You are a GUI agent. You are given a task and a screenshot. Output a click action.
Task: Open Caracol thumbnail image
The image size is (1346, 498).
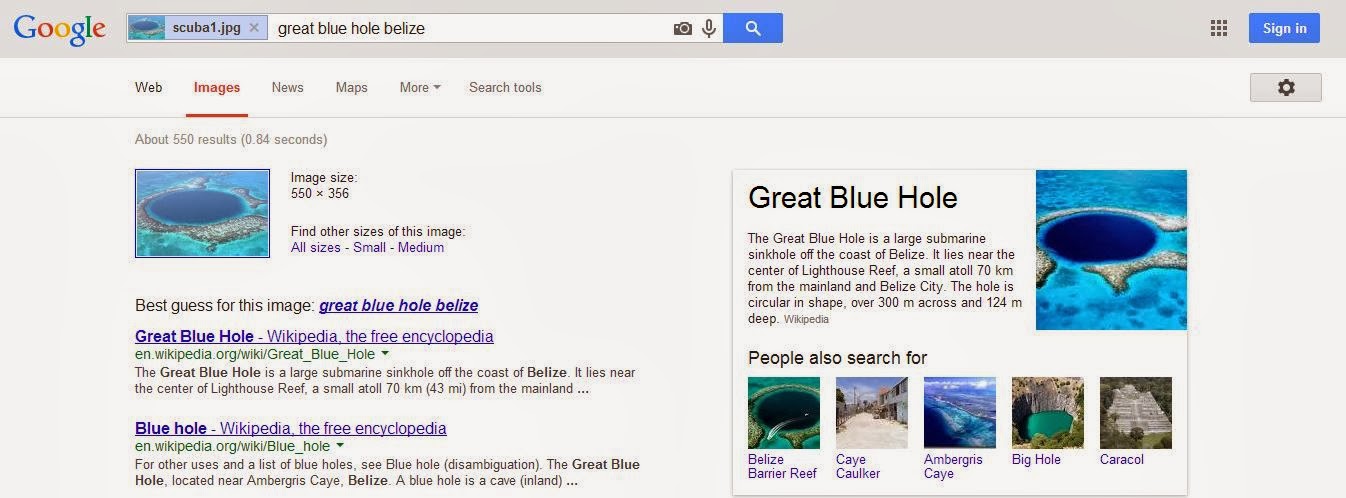point(1136,412)
